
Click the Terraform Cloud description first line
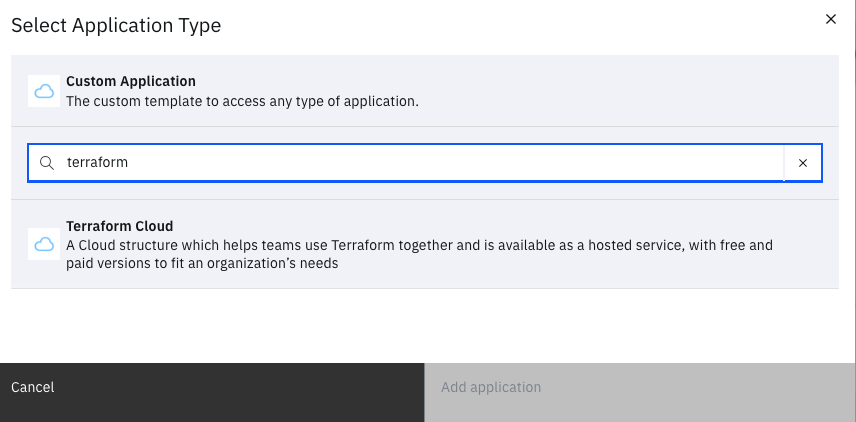coord(419,245)
